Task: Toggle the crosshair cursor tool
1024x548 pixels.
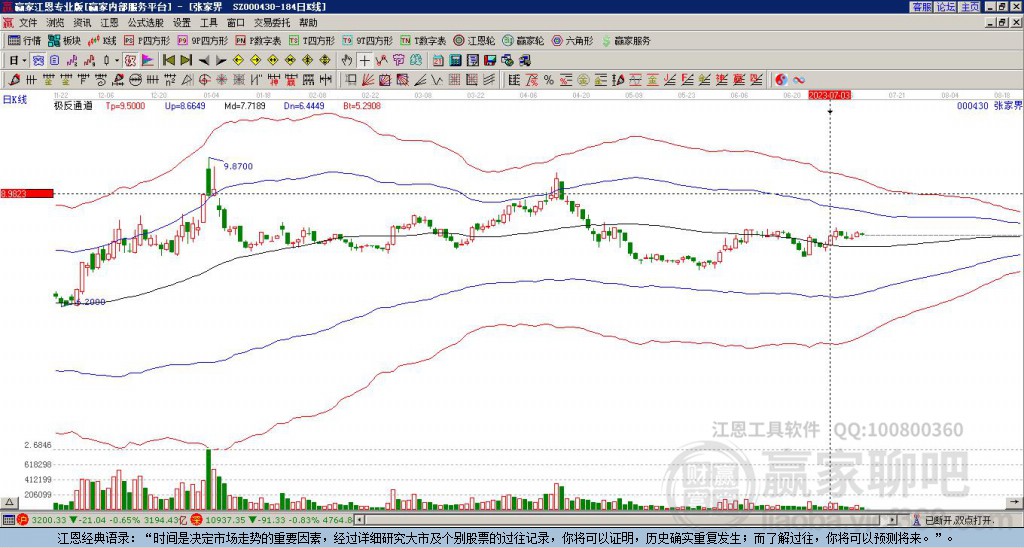Action: tap(364, 61)
